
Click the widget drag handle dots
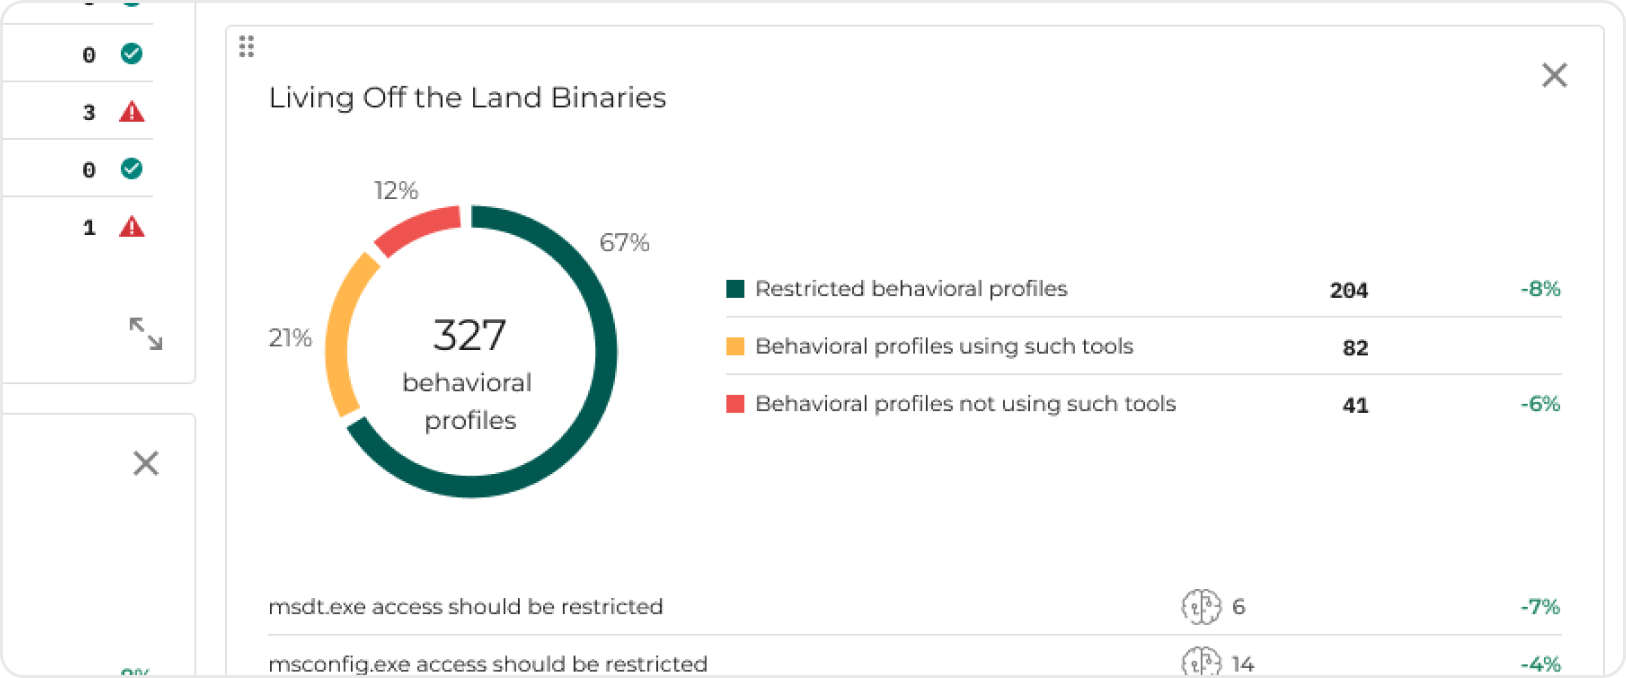(247, 47)
